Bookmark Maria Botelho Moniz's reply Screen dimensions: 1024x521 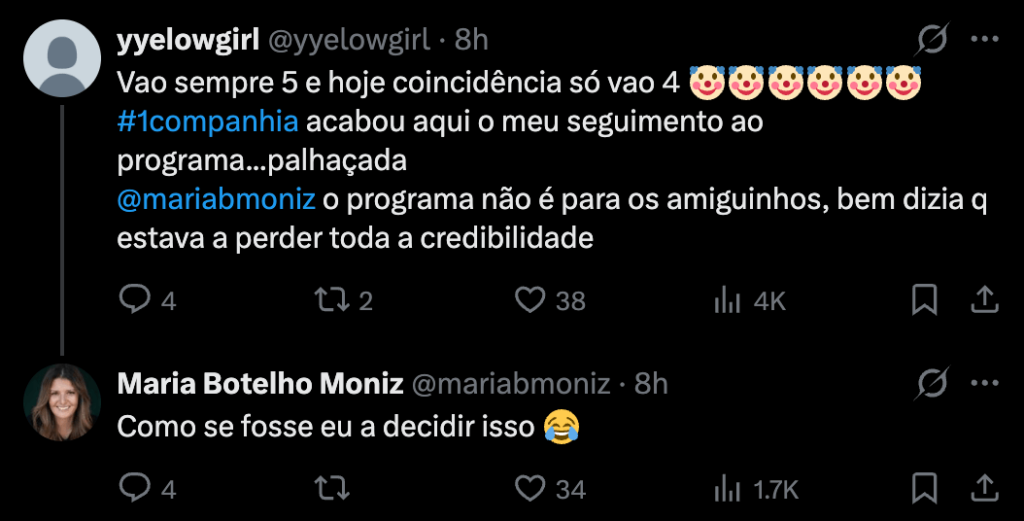click(x=925, y=488)
